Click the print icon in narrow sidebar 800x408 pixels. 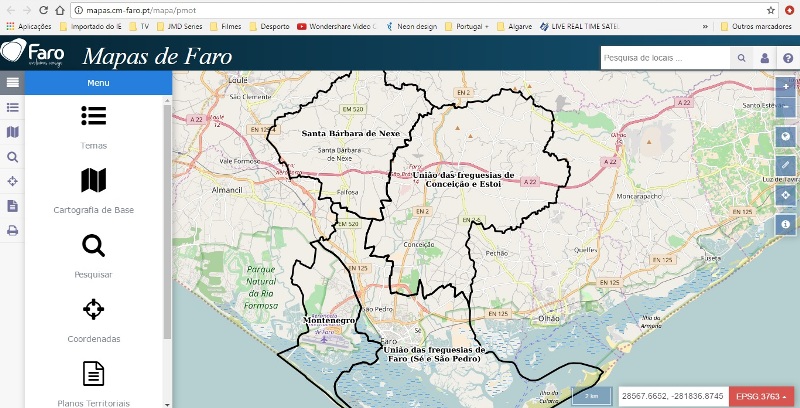12,230
